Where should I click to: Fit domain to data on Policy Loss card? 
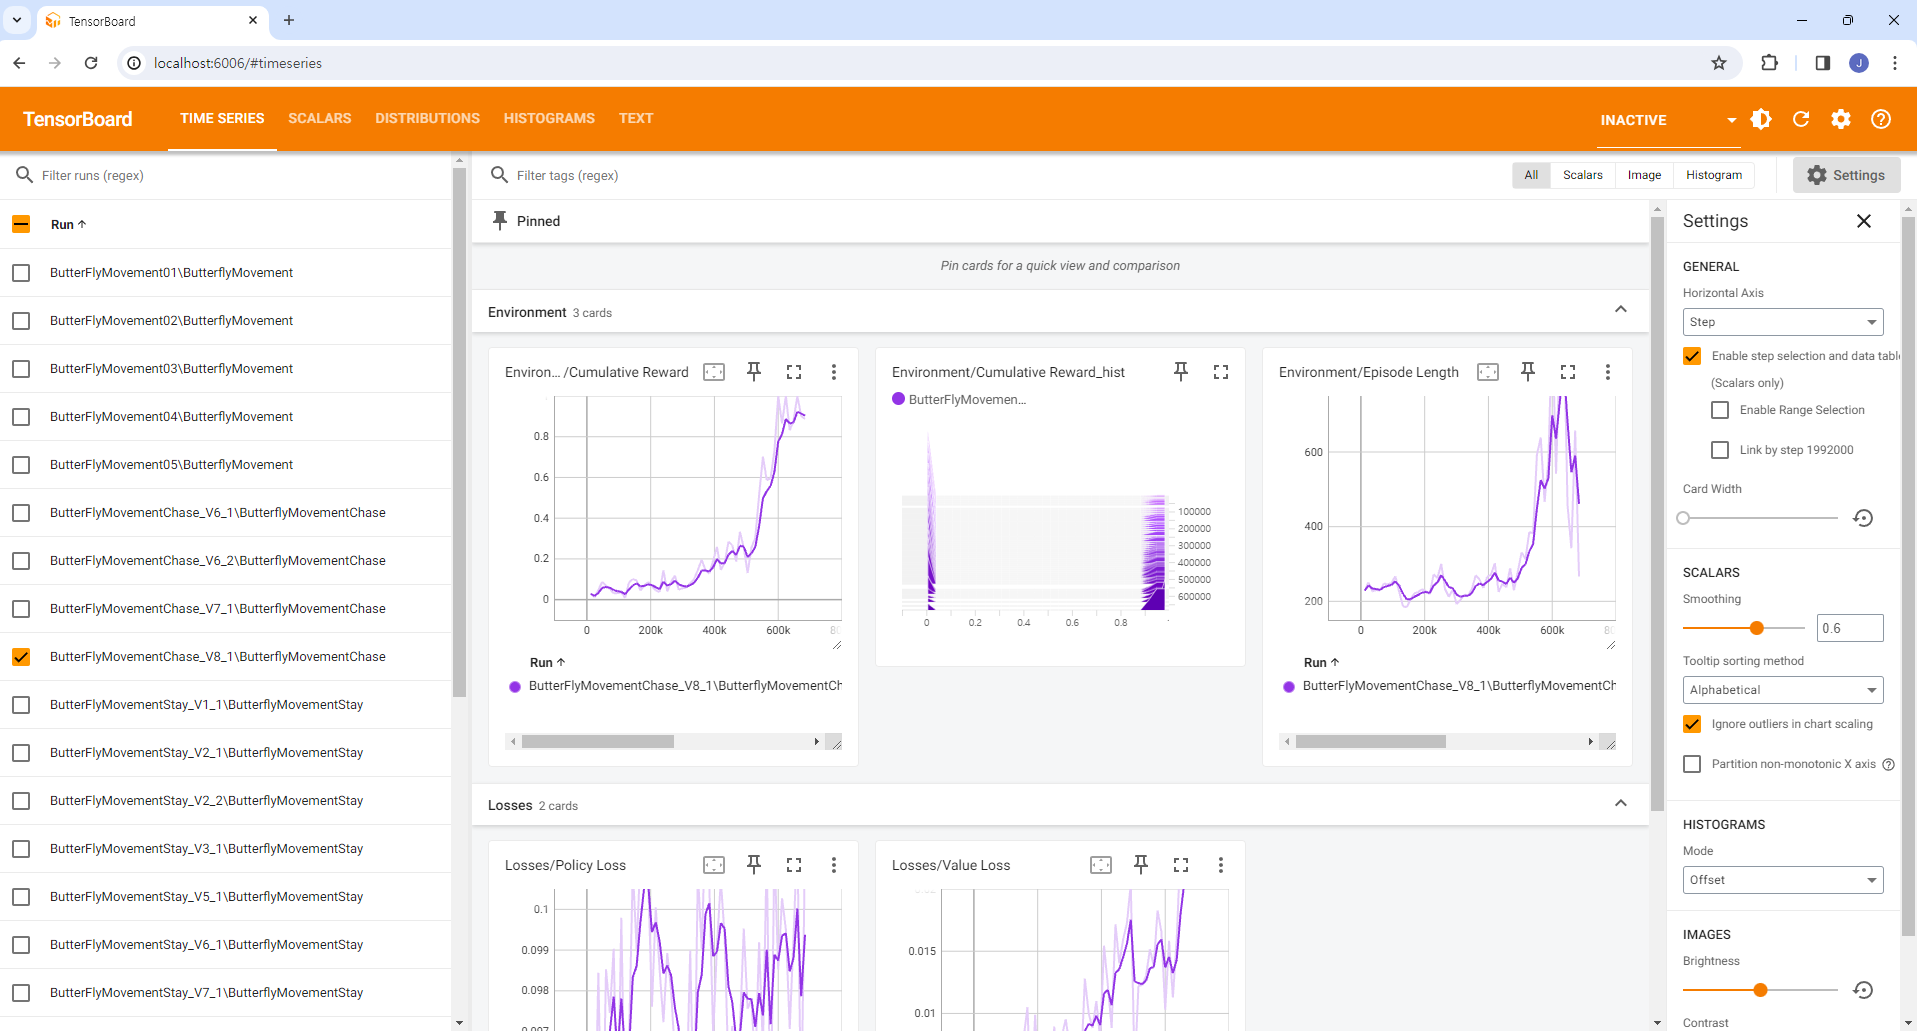coord(714,865)
